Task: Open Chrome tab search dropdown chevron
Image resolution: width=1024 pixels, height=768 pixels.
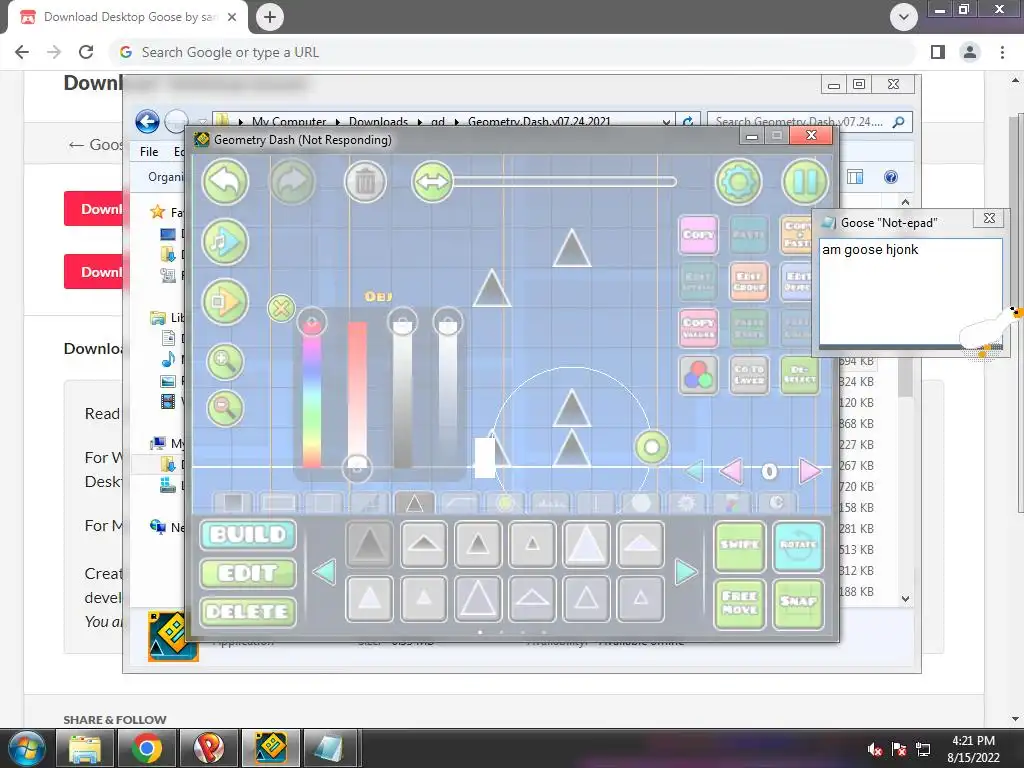Action: click(x=904, y=17)
